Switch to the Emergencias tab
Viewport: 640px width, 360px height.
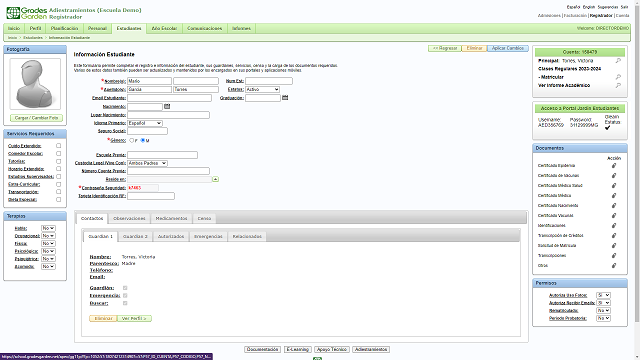(x=208, y=236)
